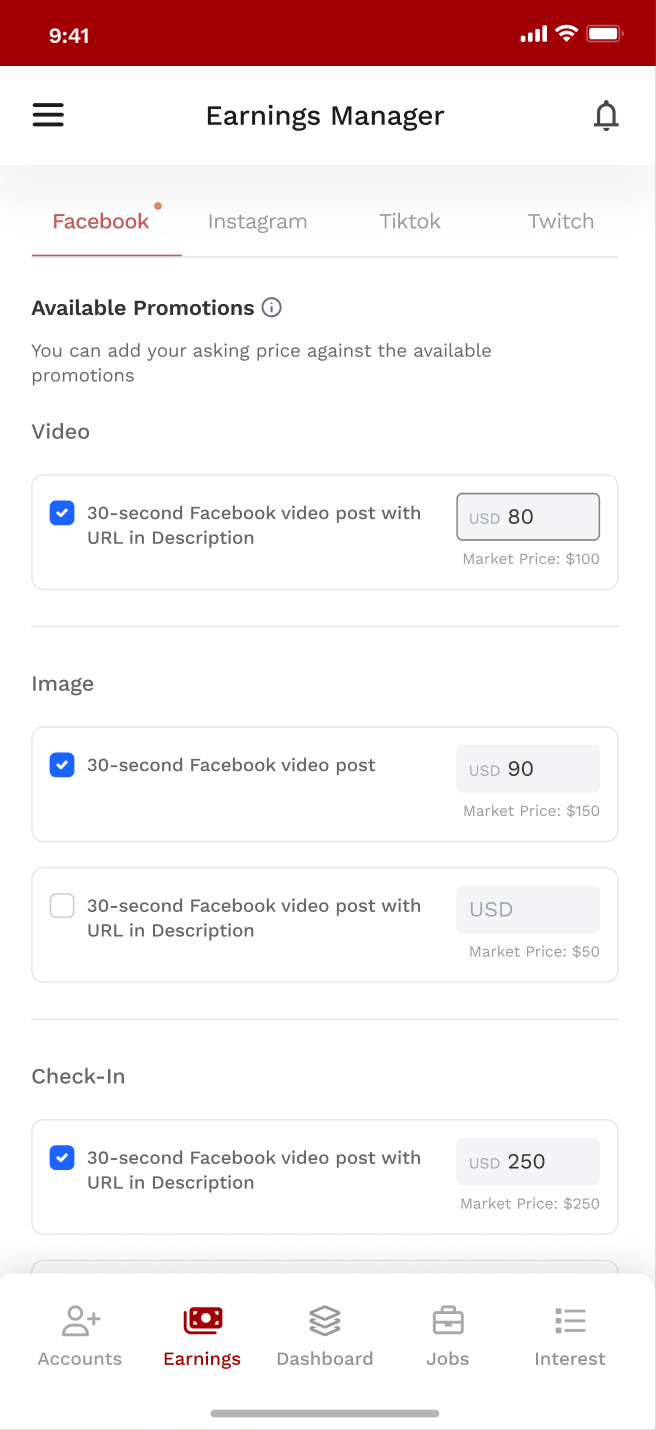The height and width of the screenshot is (1430, 656).
Task: Go to Accounts in bottom bar
Action: click(x=80, y=1336)
